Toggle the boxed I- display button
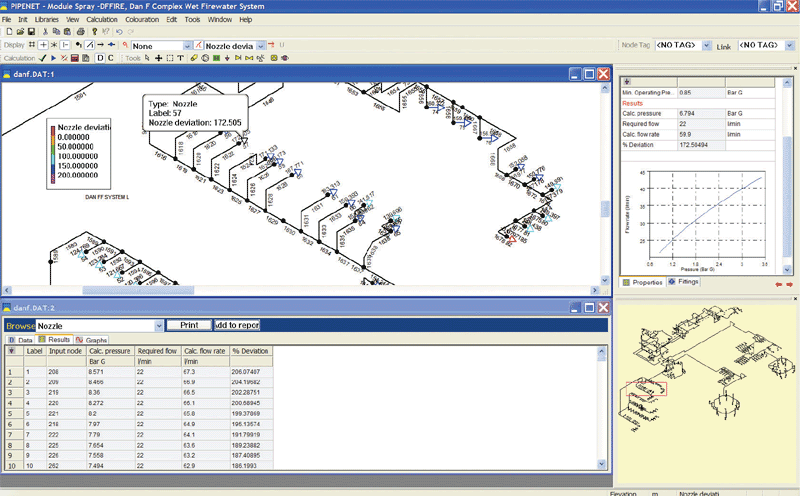This screenshot has height=496, width=800. [65, 45]
